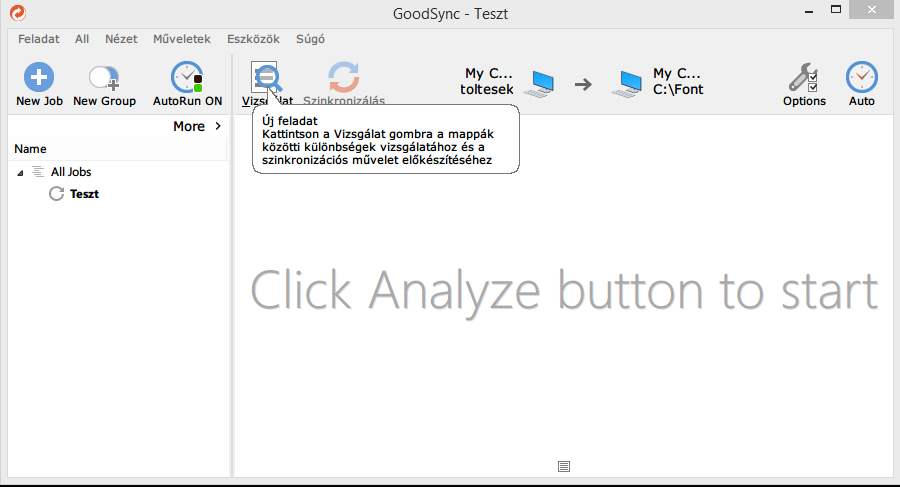The height and width of the screenshot is (487, 900).
Task: Create a New Group from toolbar
Action: tap(104, 77)
